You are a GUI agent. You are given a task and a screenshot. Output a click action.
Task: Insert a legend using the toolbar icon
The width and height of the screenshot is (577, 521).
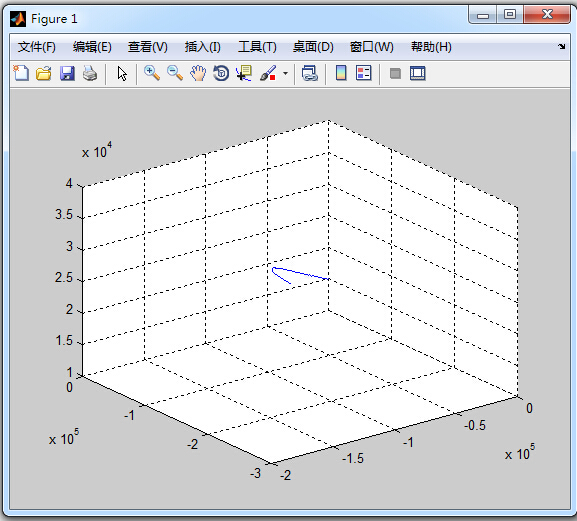coord(364,73)
